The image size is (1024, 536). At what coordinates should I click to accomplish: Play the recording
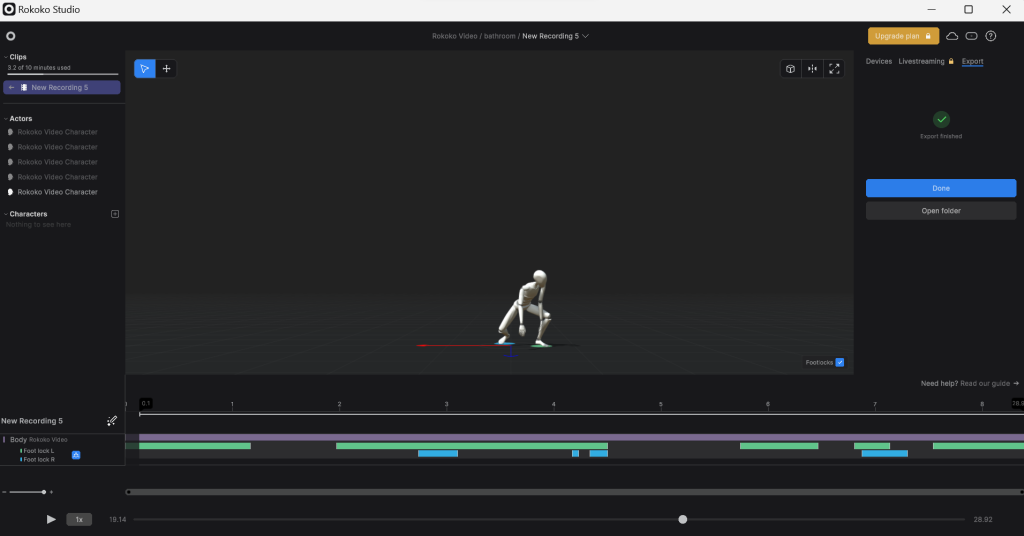51,520
